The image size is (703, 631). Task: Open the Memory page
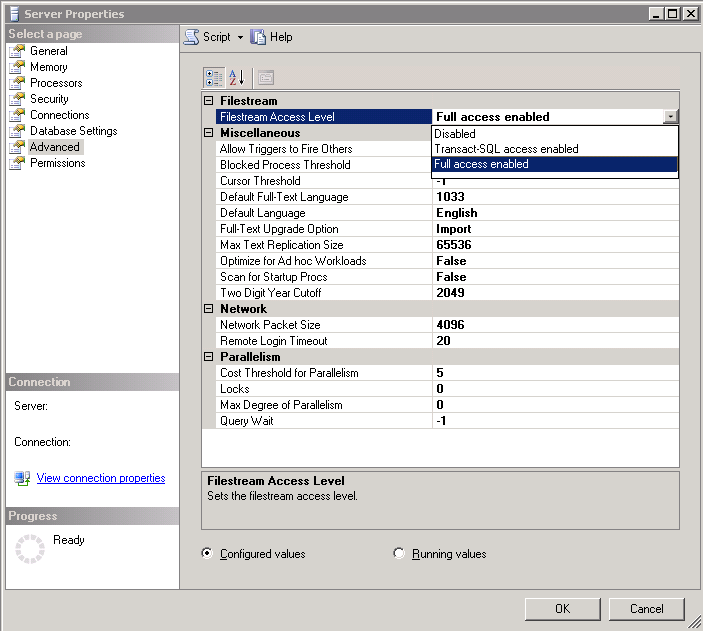tap(49, 67)
